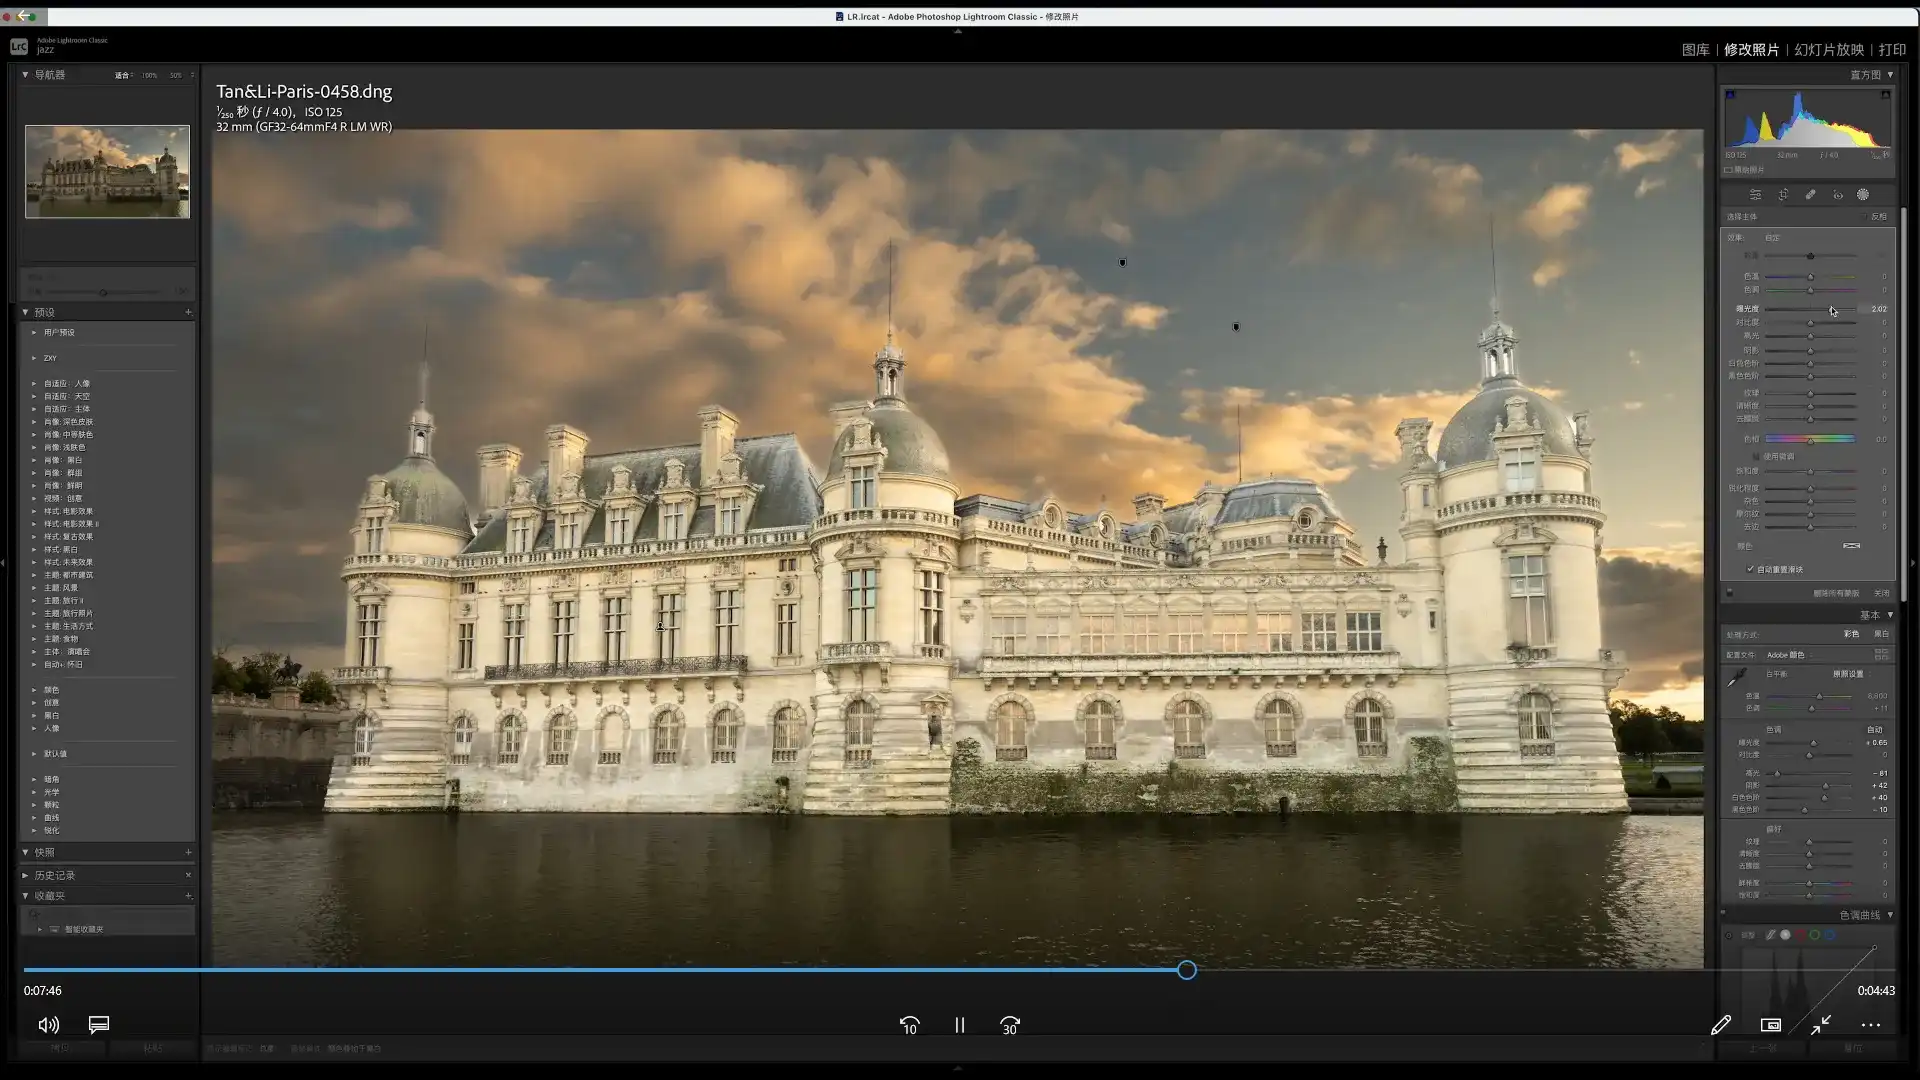Open the Masking tool circle icon

(x=1863, y=195)
